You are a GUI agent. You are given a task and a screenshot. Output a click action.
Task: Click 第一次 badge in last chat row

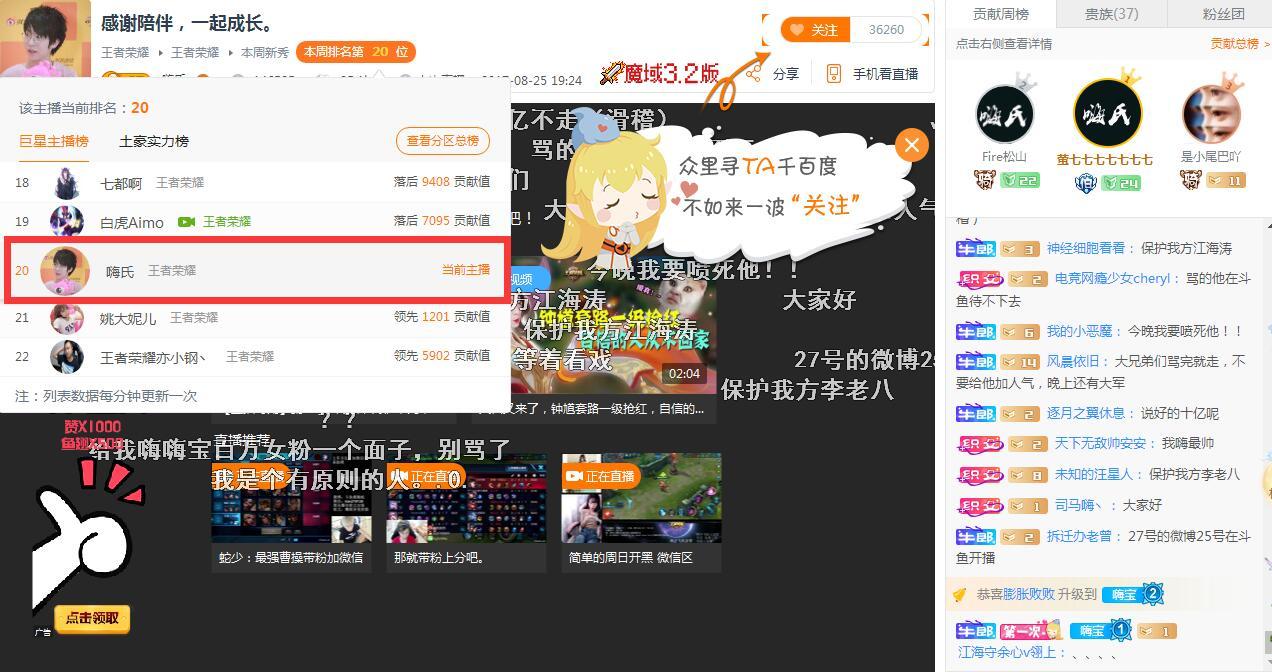click(x=1030, y=631)
